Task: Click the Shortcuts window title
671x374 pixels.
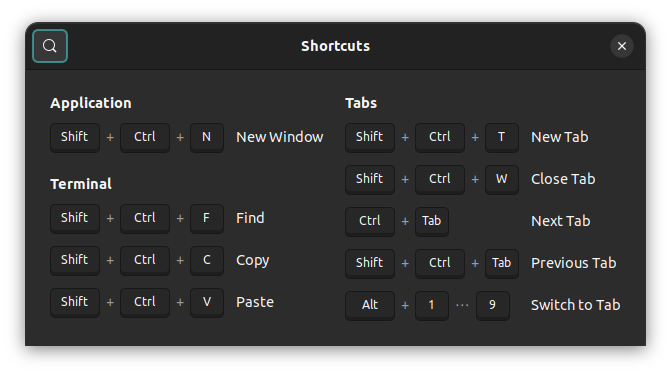Action: point(336,46)
